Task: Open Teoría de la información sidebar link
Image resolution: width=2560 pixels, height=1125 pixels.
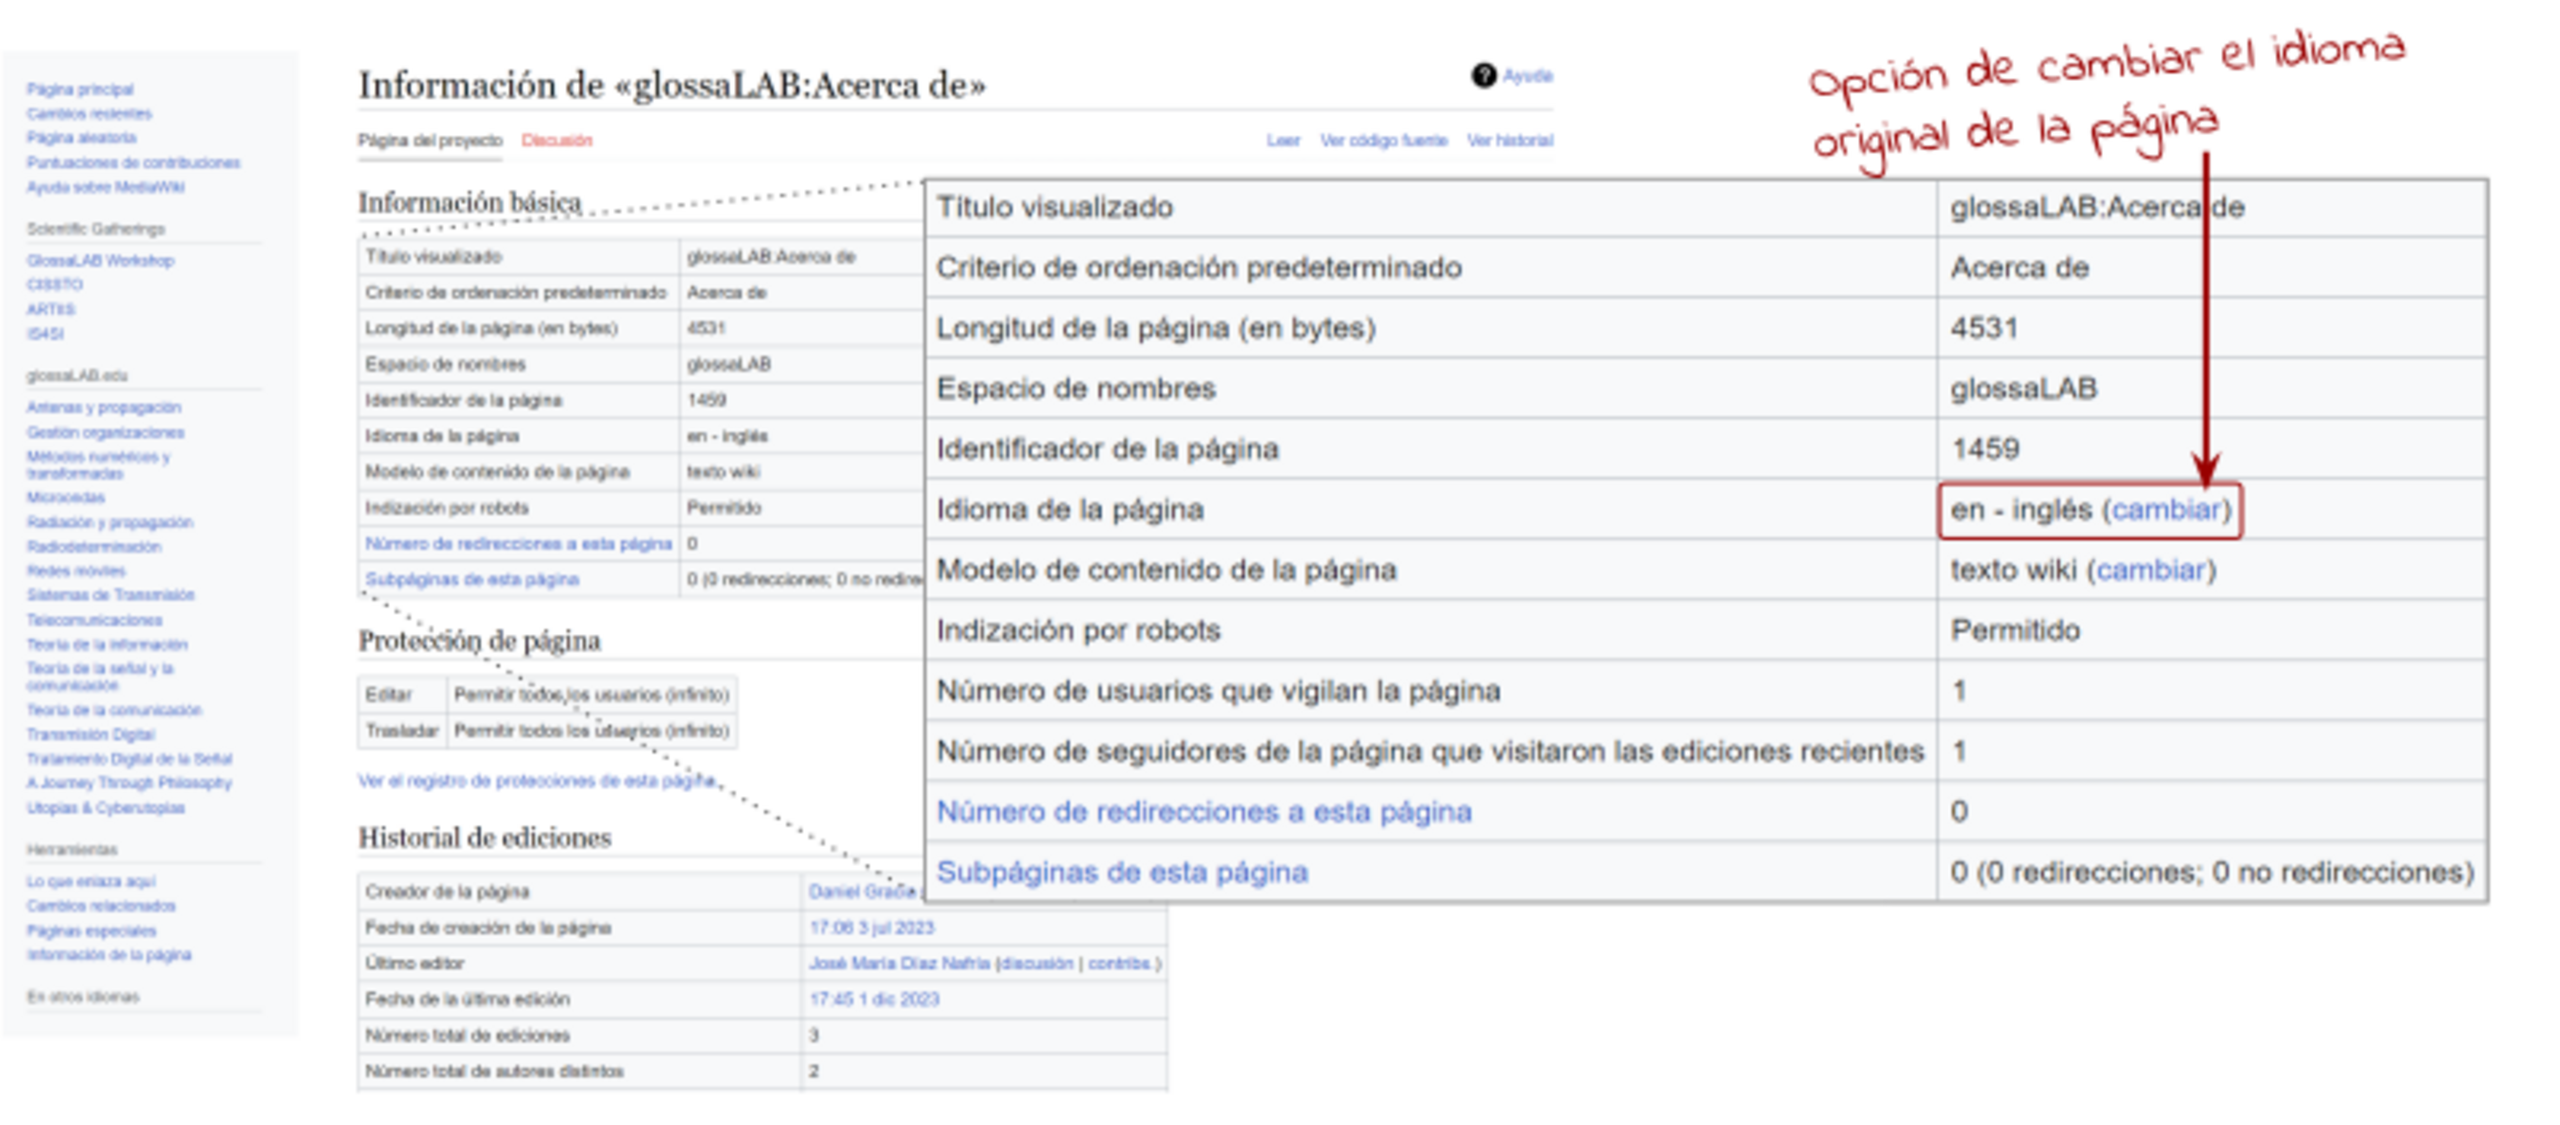Action: point(107,644)
